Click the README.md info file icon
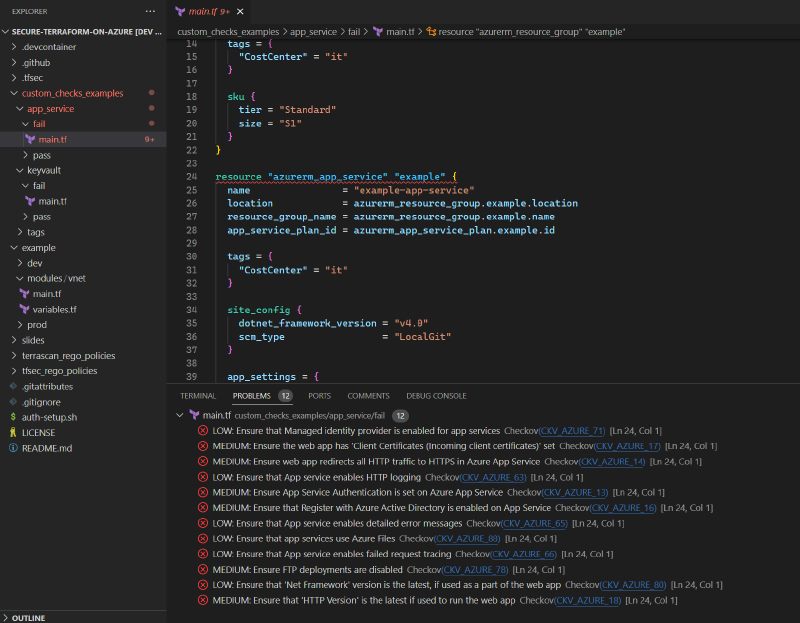 (12, 448)
